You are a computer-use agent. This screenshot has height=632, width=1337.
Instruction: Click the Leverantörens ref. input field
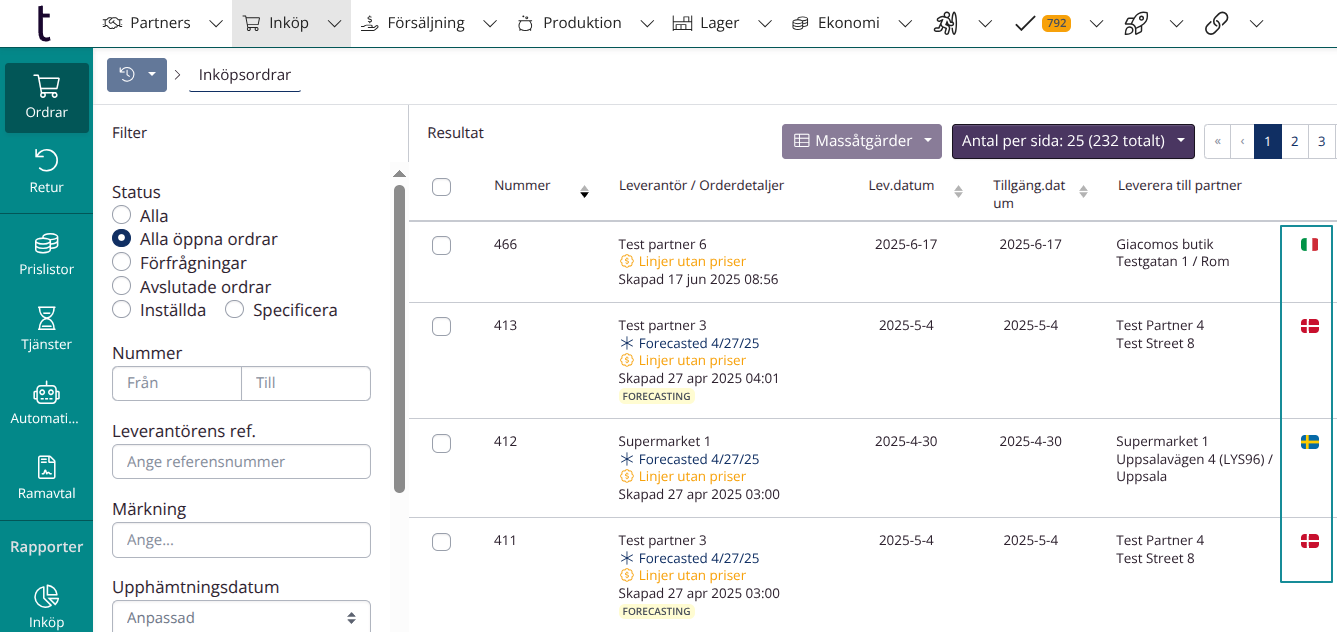click(x=241, y=462)
